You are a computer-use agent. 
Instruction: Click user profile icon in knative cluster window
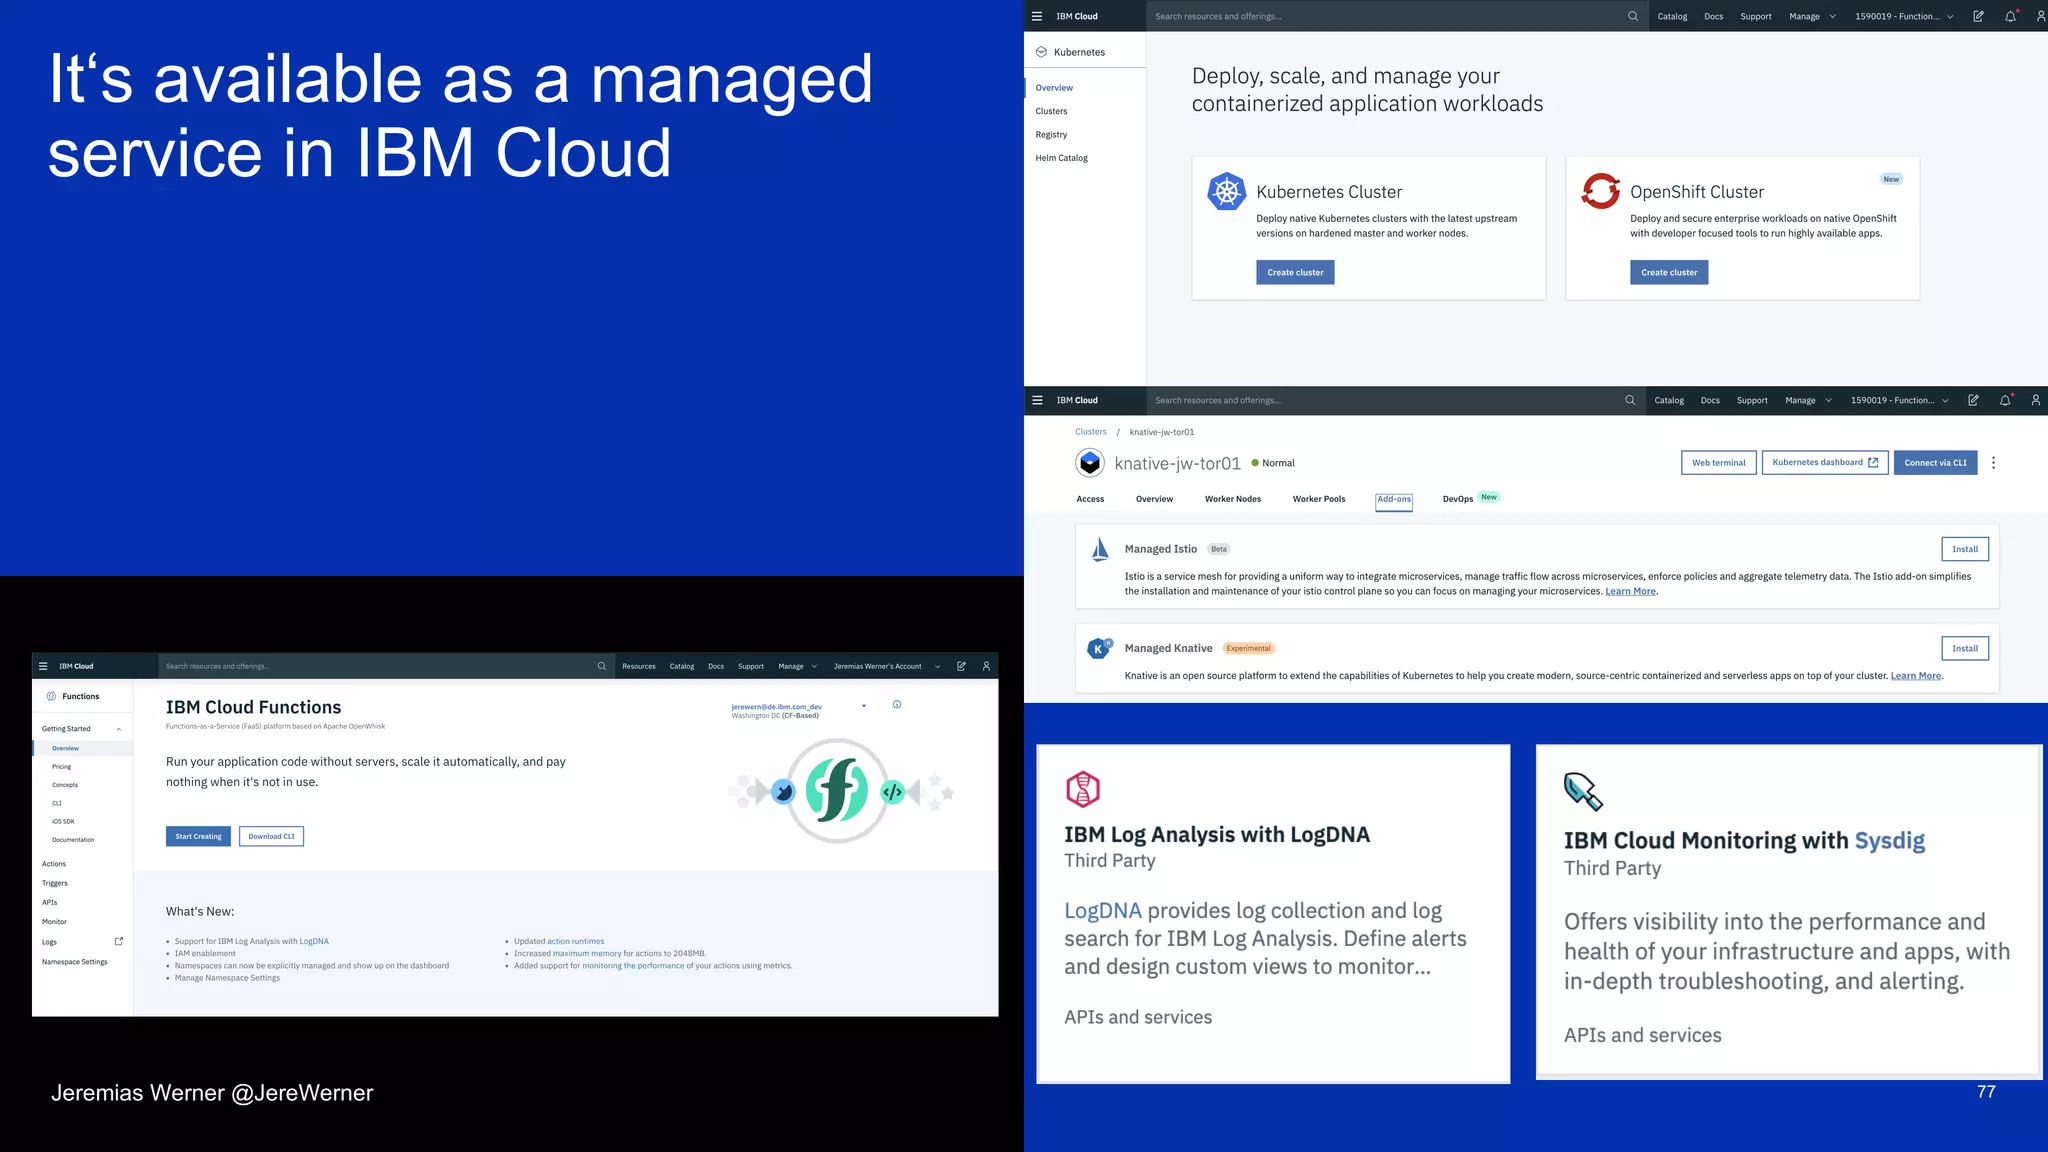click(2035, 400)
